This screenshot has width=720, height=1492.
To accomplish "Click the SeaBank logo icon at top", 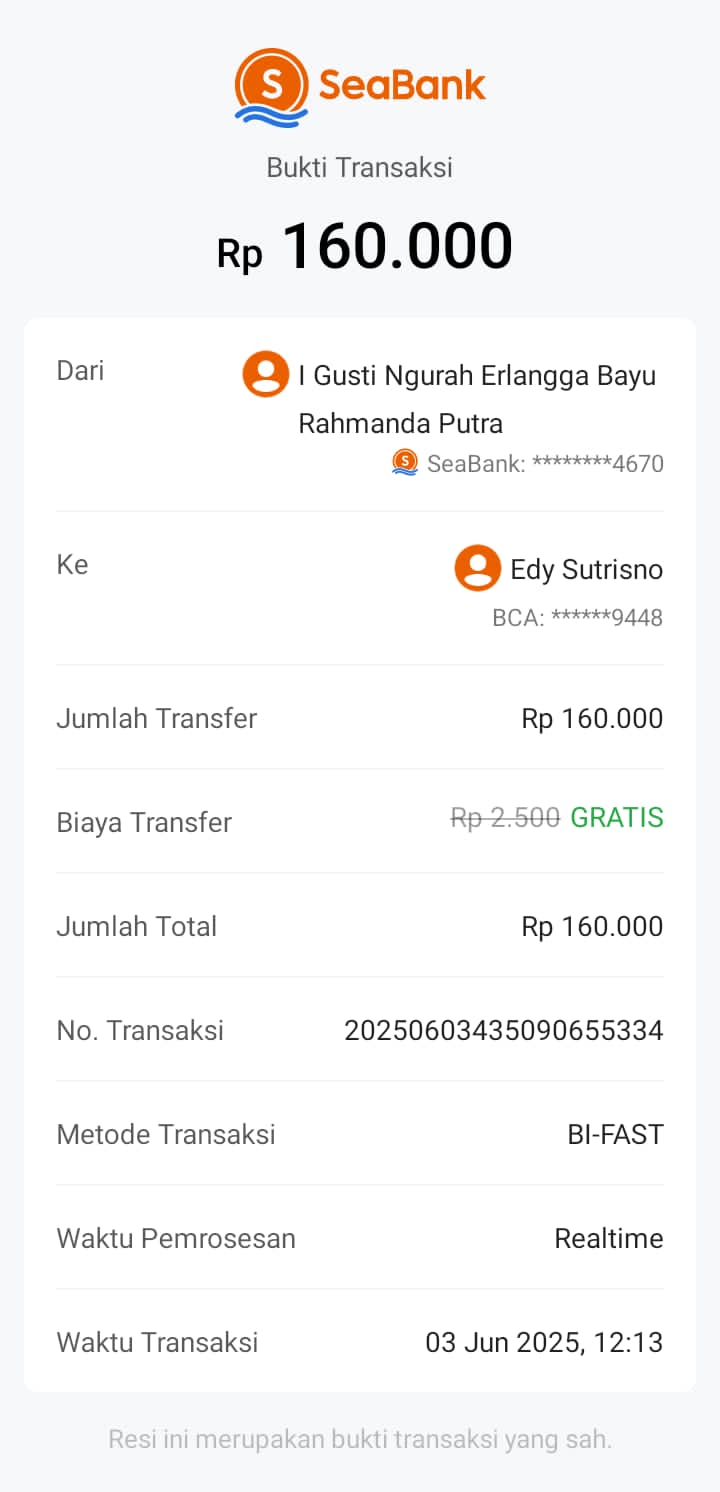I will pyautogui.click(x=271, y=86).
